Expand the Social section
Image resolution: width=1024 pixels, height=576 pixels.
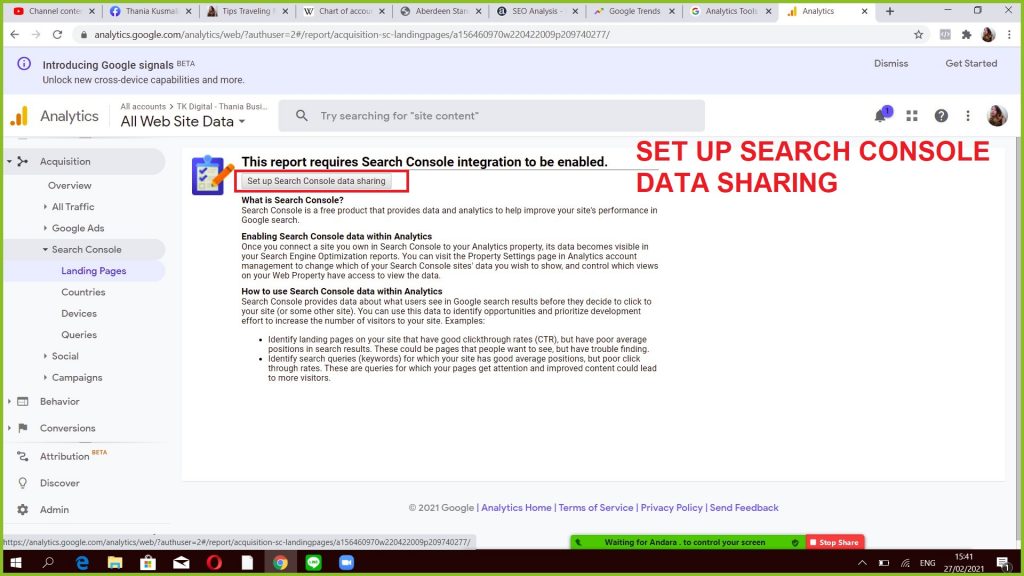pos(64,355)
